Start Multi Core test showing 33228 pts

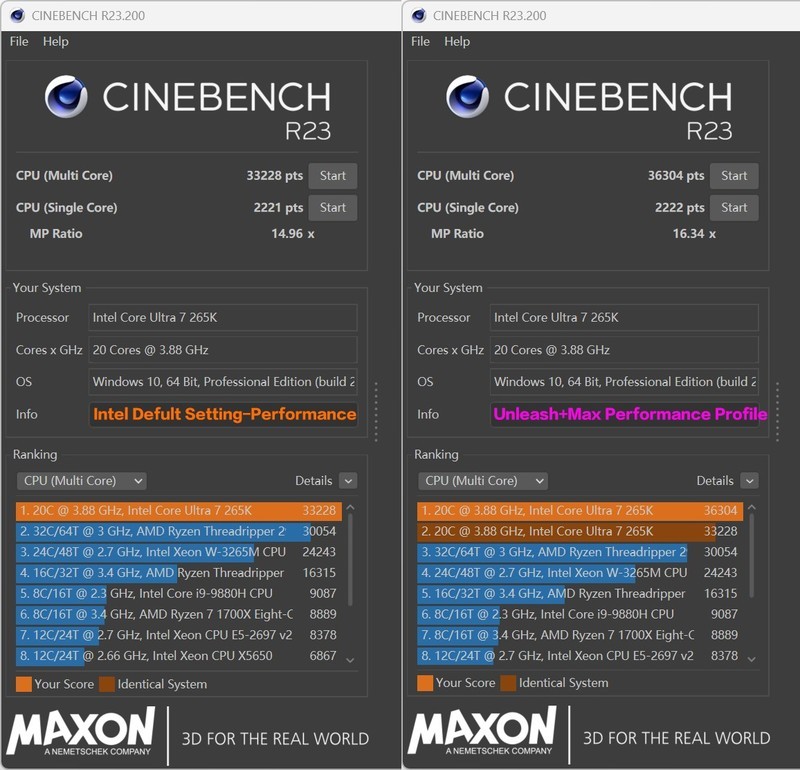click(x=332, y=176)
